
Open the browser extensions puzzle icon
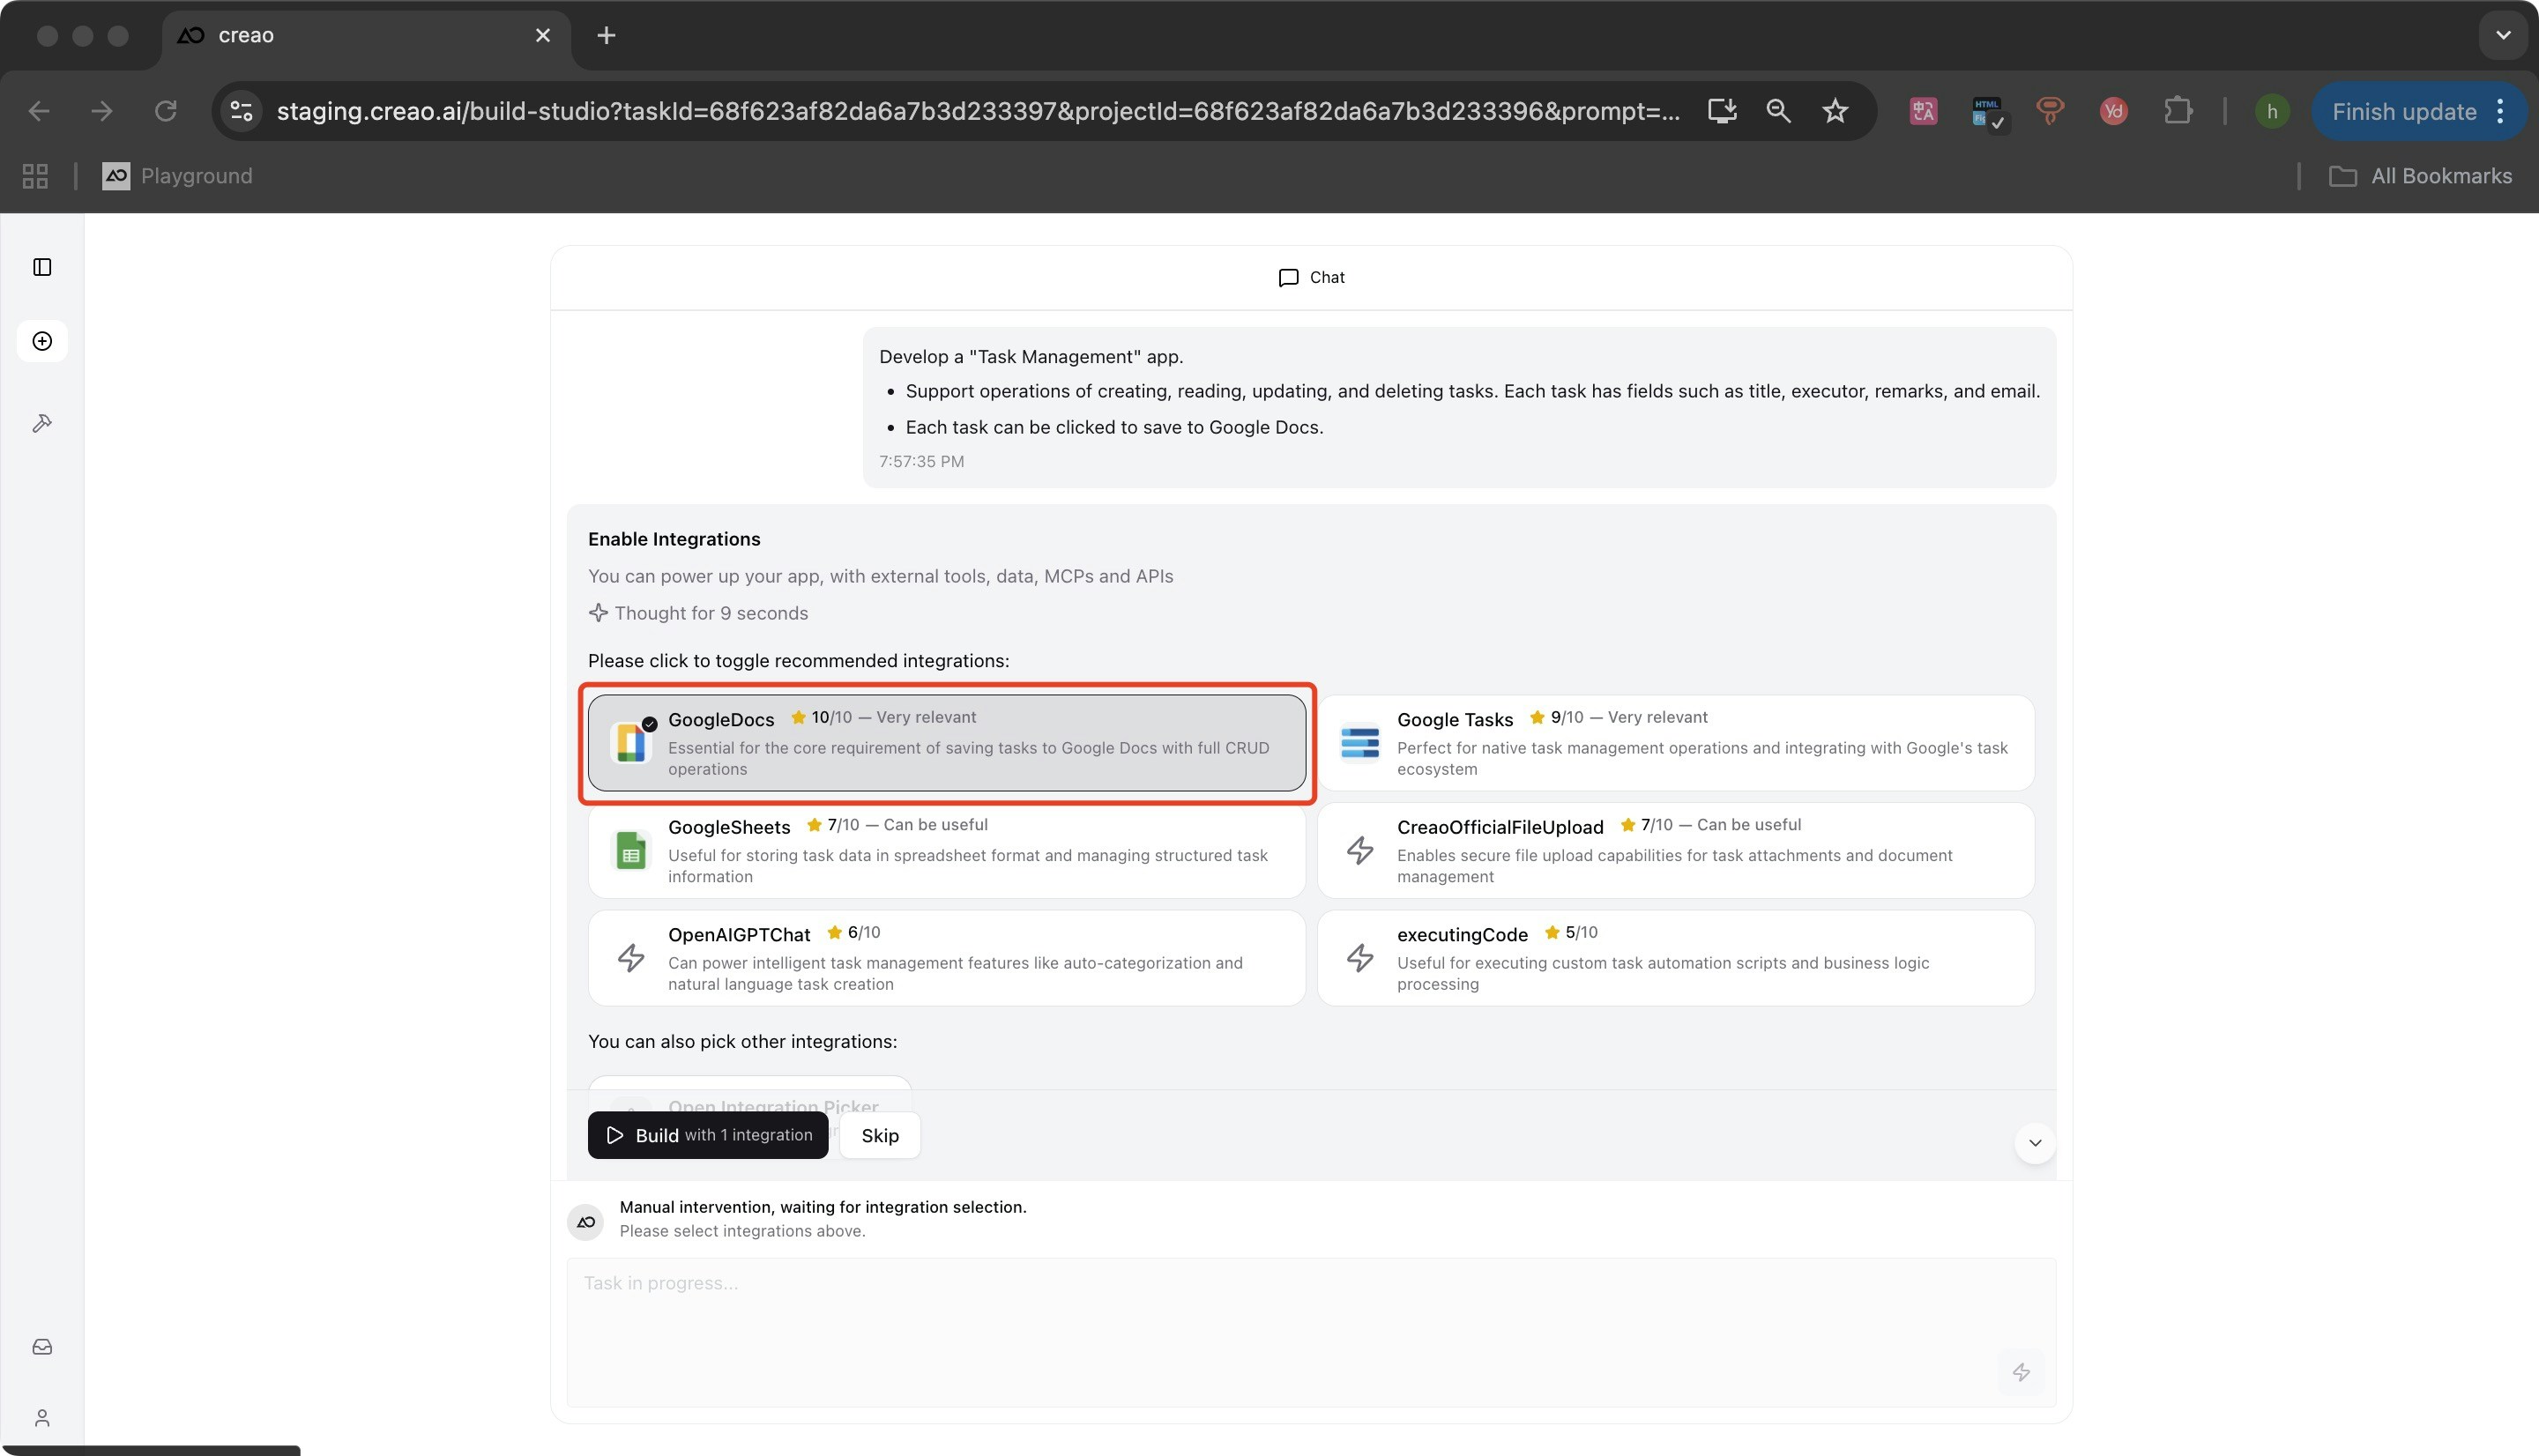point(2177,111)
